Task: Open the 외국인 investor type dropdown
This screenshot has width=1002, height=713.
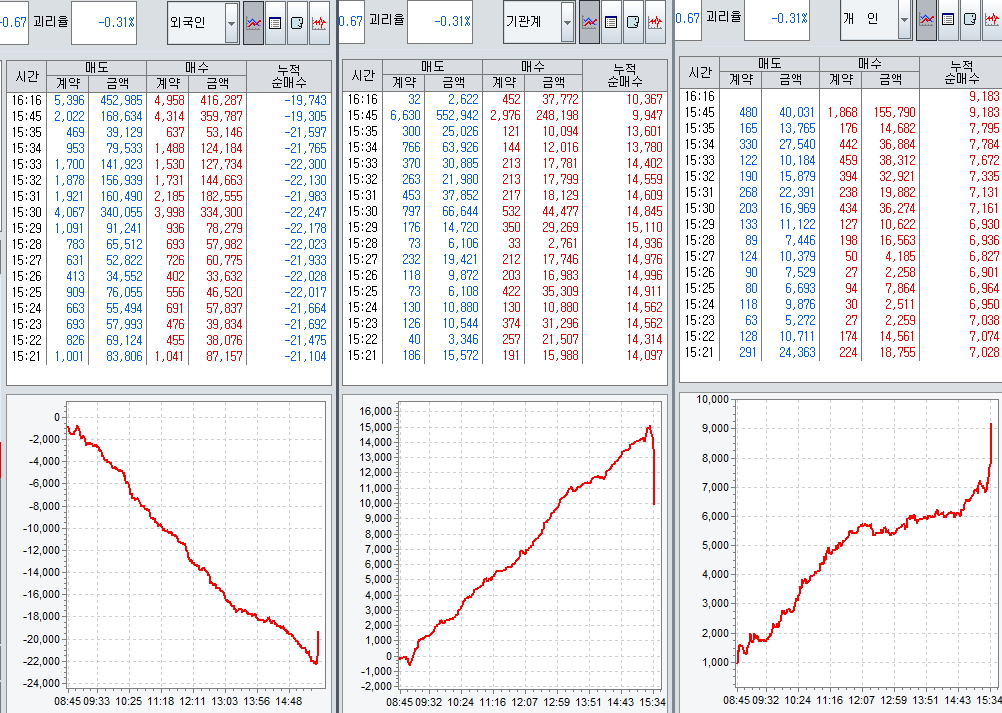Action: tap(231, 22)
